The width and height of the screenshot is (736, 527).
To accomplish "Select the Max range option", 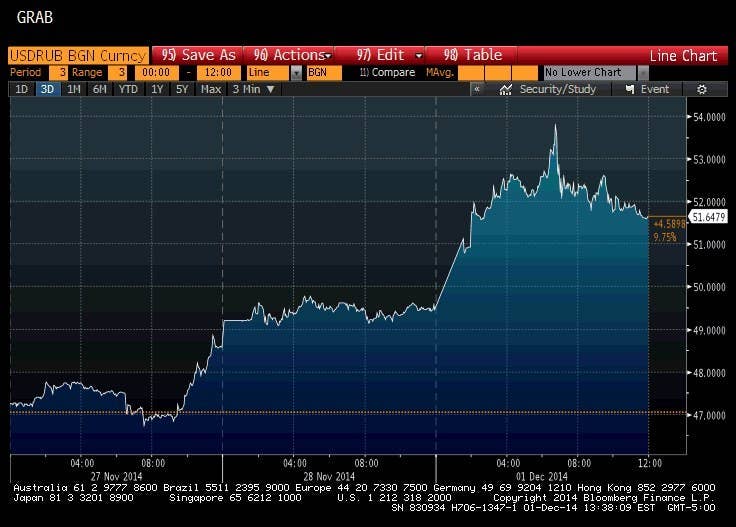I will click(210, 89).
